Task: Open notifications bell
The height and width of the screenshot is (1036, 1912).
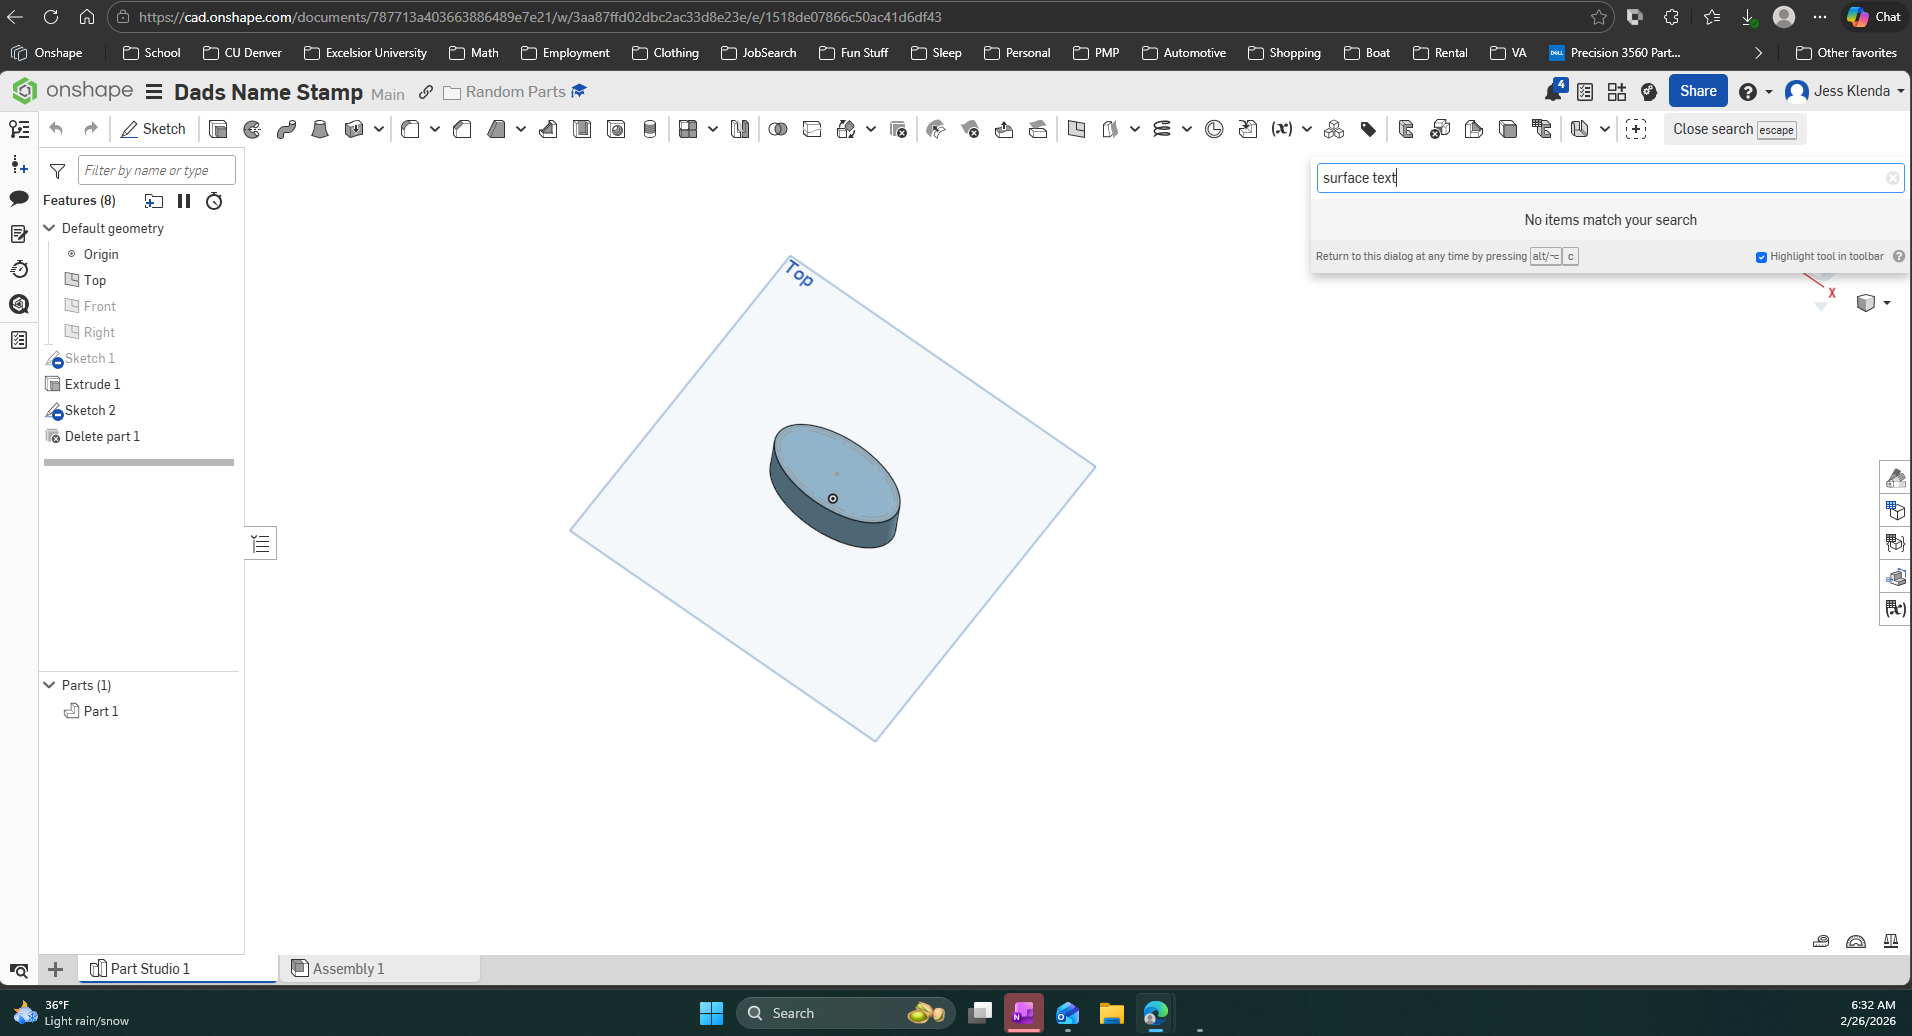Action: click(x=1553, y=91)
